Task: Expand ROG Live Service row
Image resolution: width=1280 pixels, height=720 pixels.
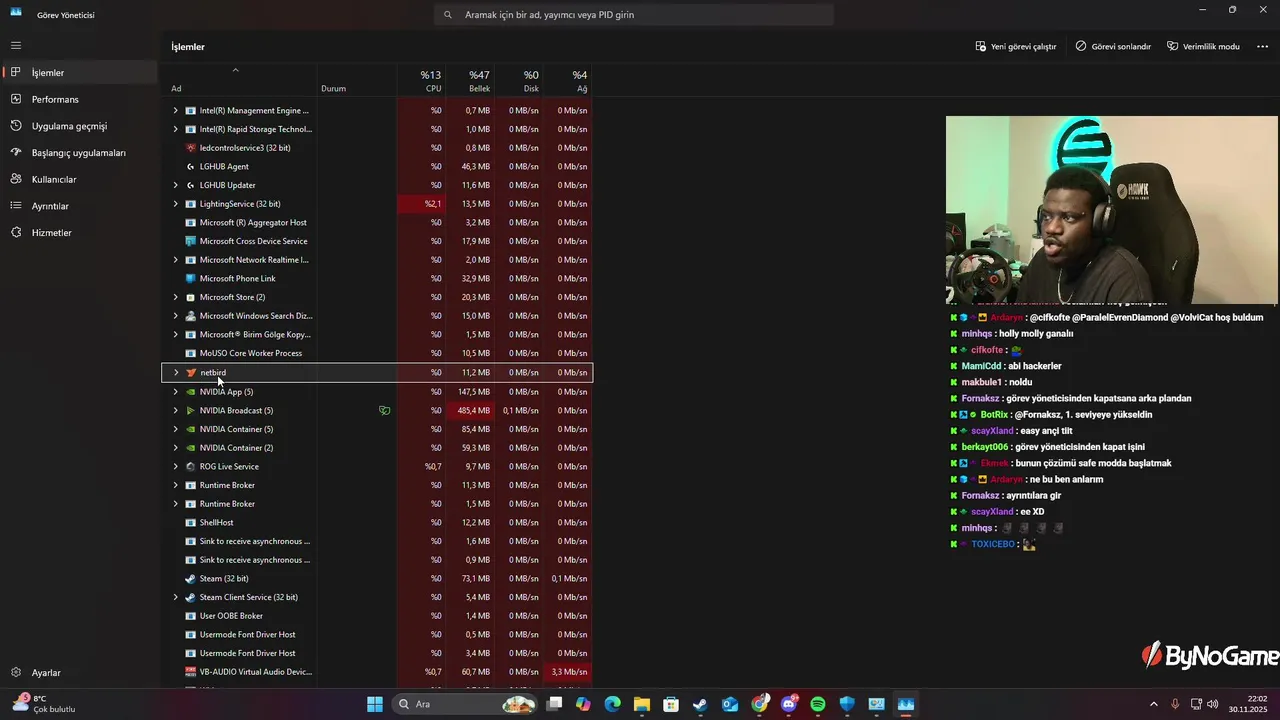Action: (x=176, y=466)
